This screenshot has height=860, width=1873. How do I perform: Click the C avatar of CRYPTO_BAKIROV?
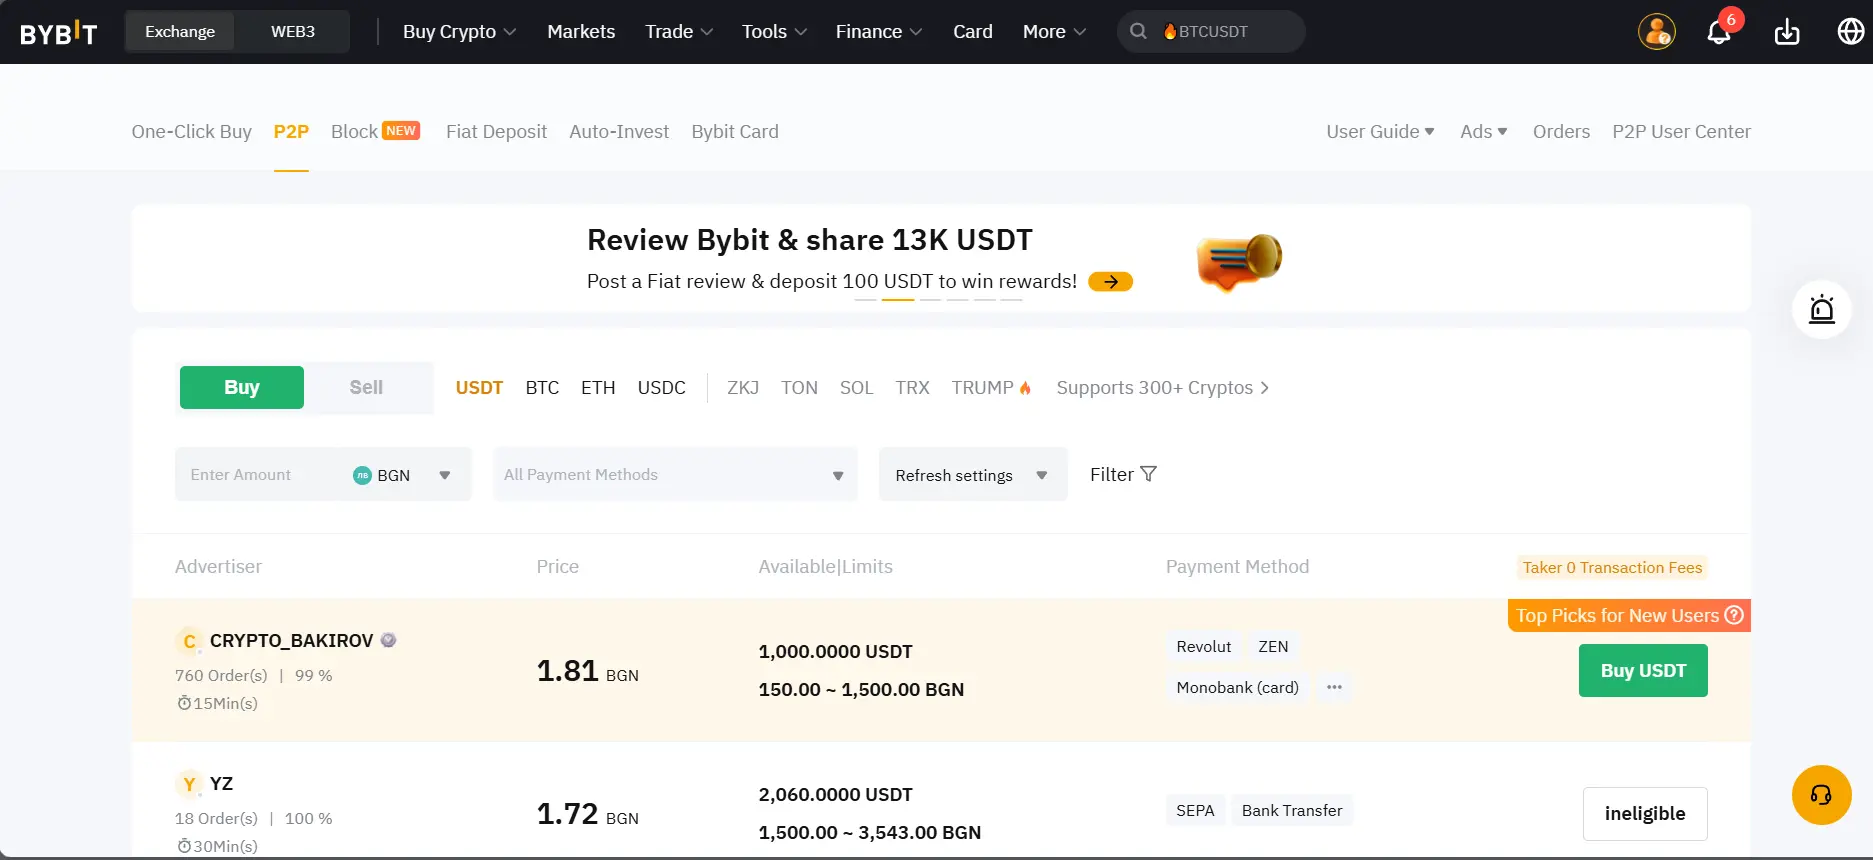189,641
